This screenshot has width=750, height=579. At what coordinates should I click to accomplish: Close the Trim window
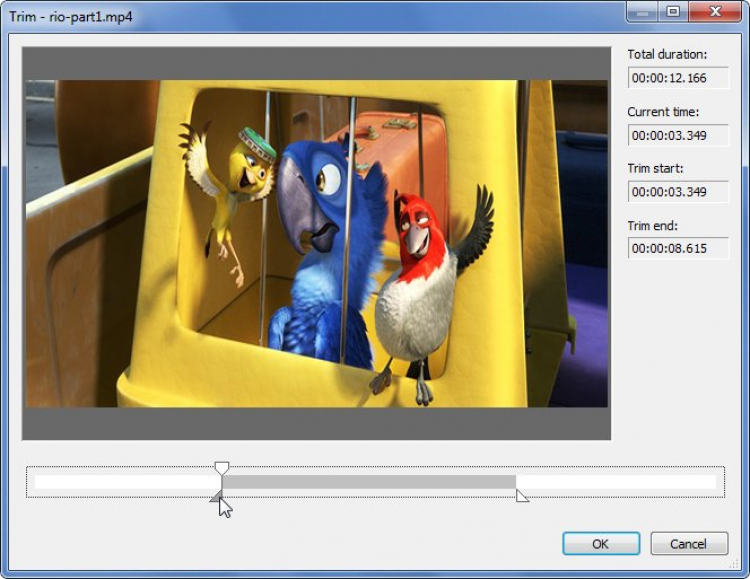(715, 12)
